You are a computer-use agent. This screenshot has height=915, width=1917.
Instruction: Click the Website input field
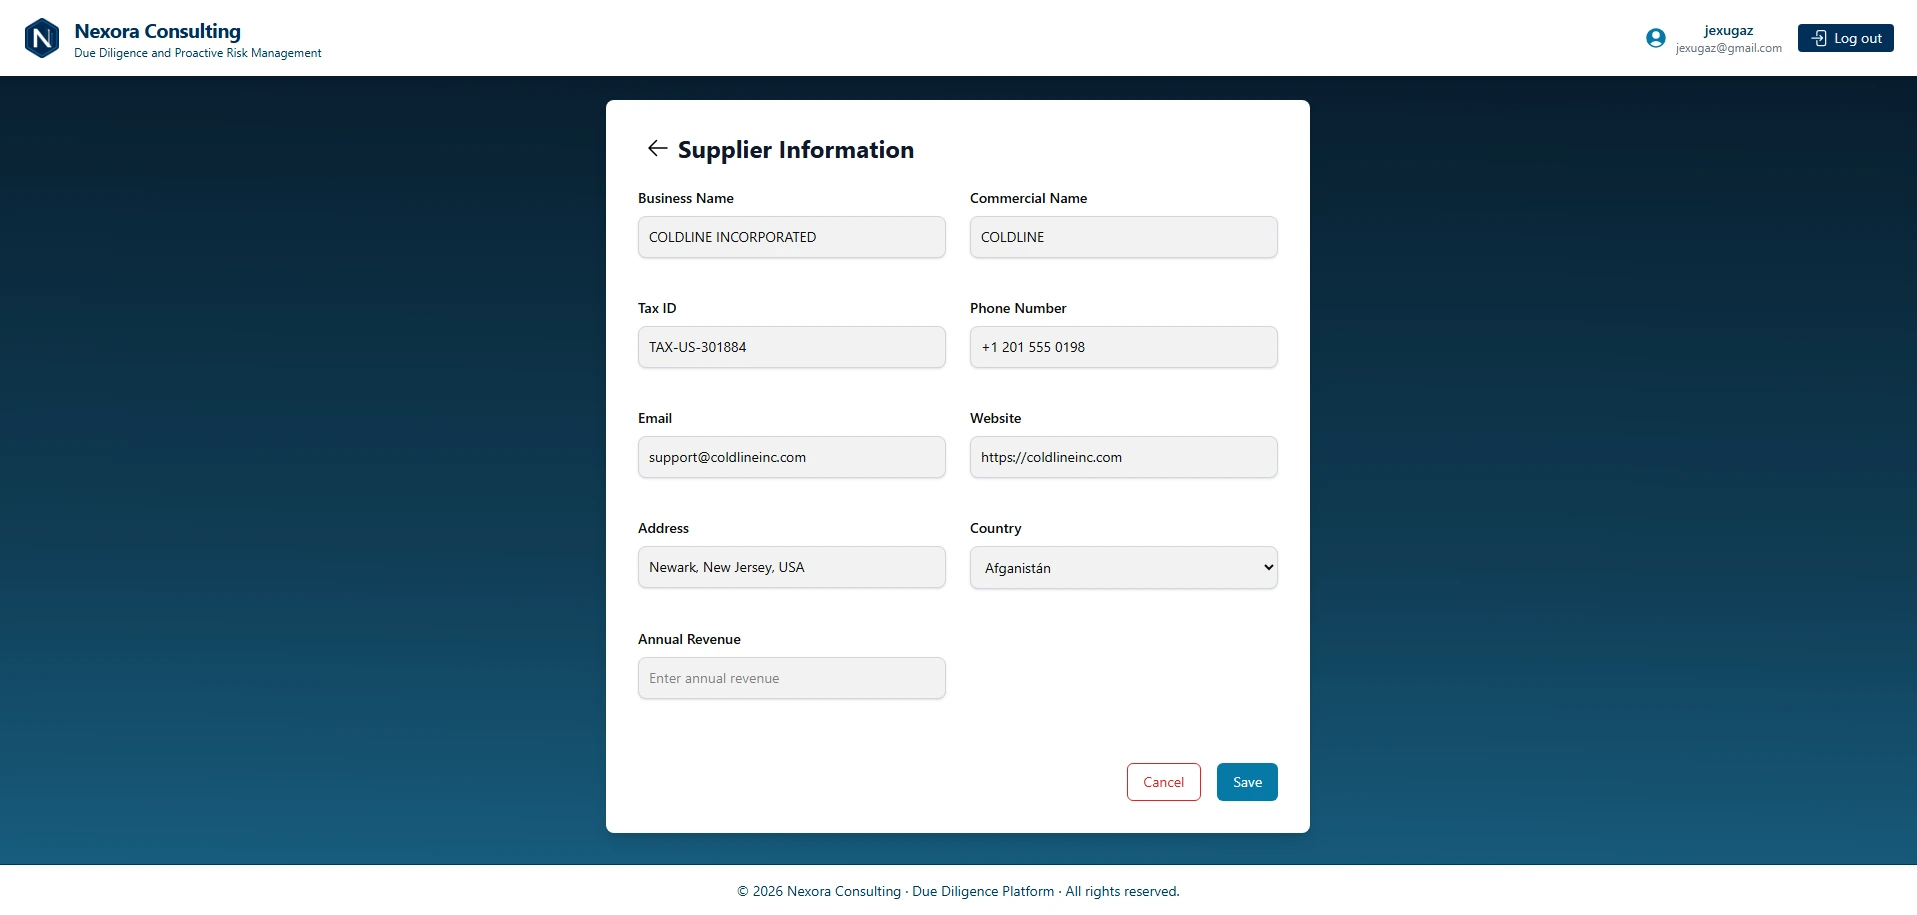[1123, 457]
